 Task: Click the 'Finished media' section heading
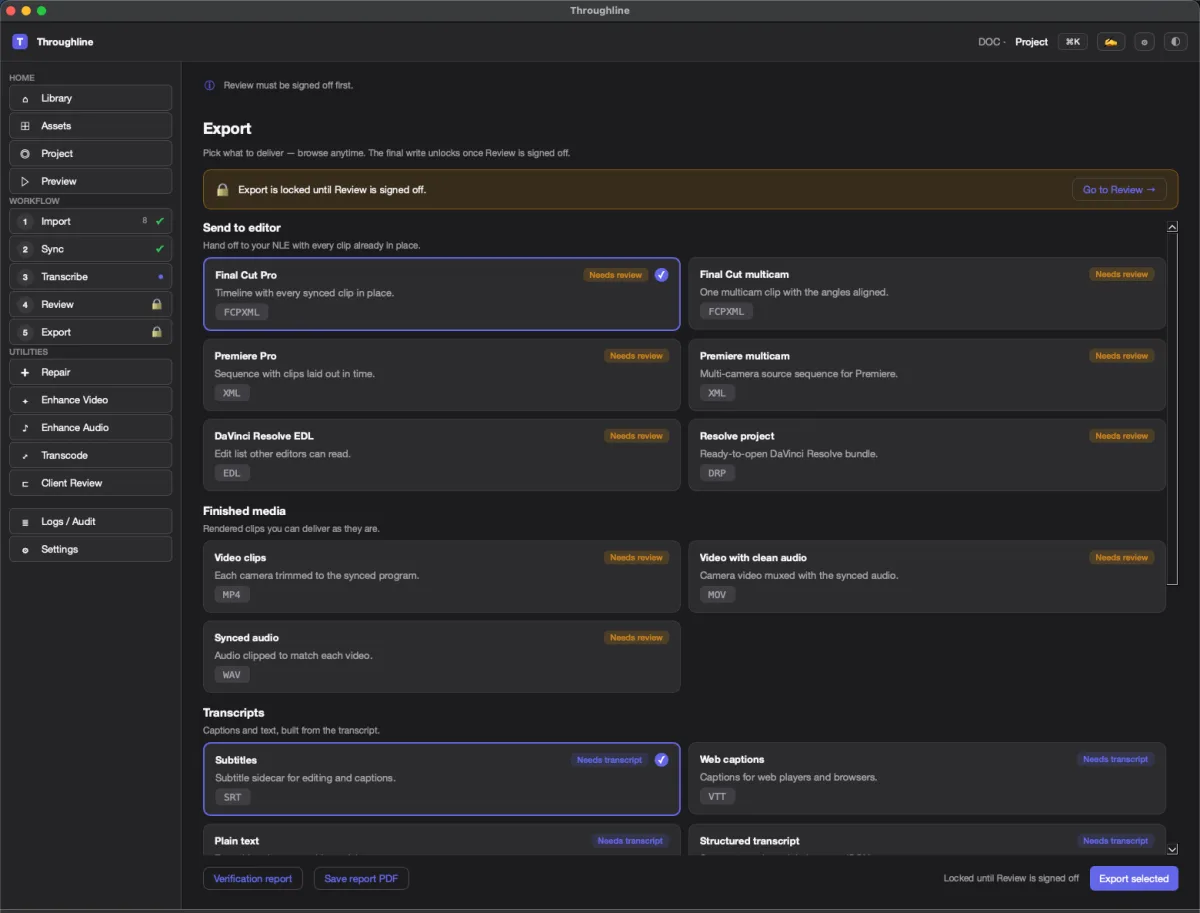tap(244, 511)
